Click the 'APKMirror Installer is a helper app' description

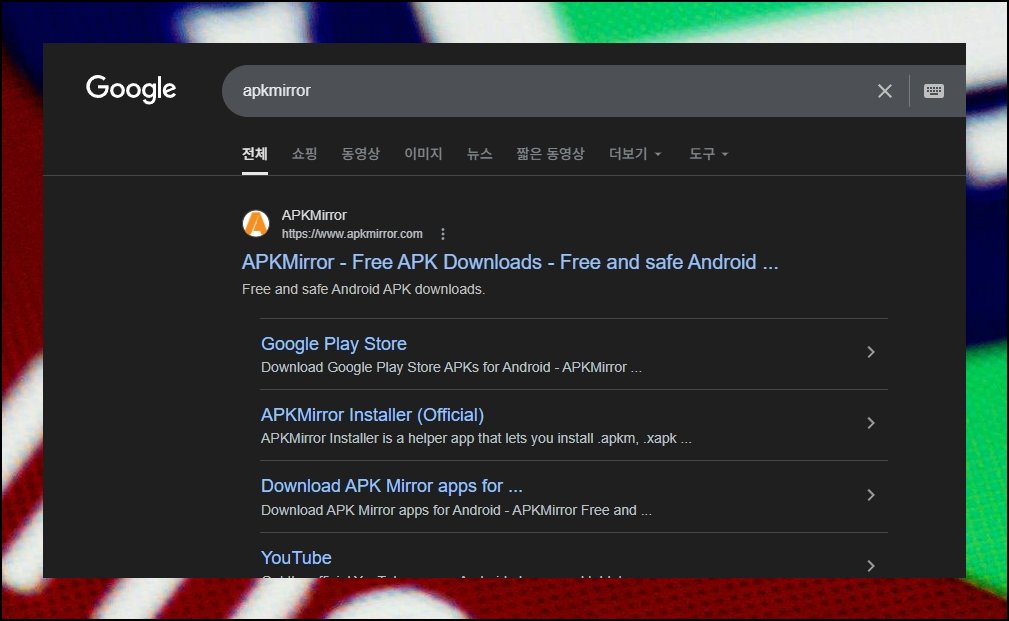pyautogui.click(x=476, y=438)
